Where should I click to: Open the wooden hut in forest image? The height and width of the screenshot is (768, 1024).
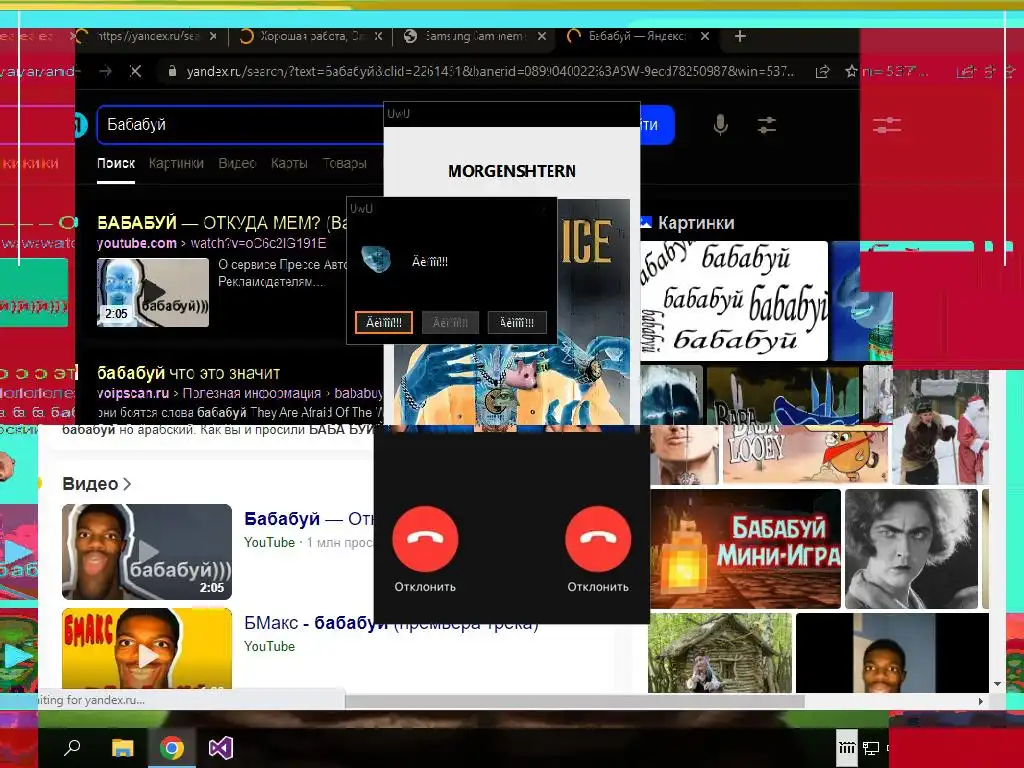click(720, 652)
